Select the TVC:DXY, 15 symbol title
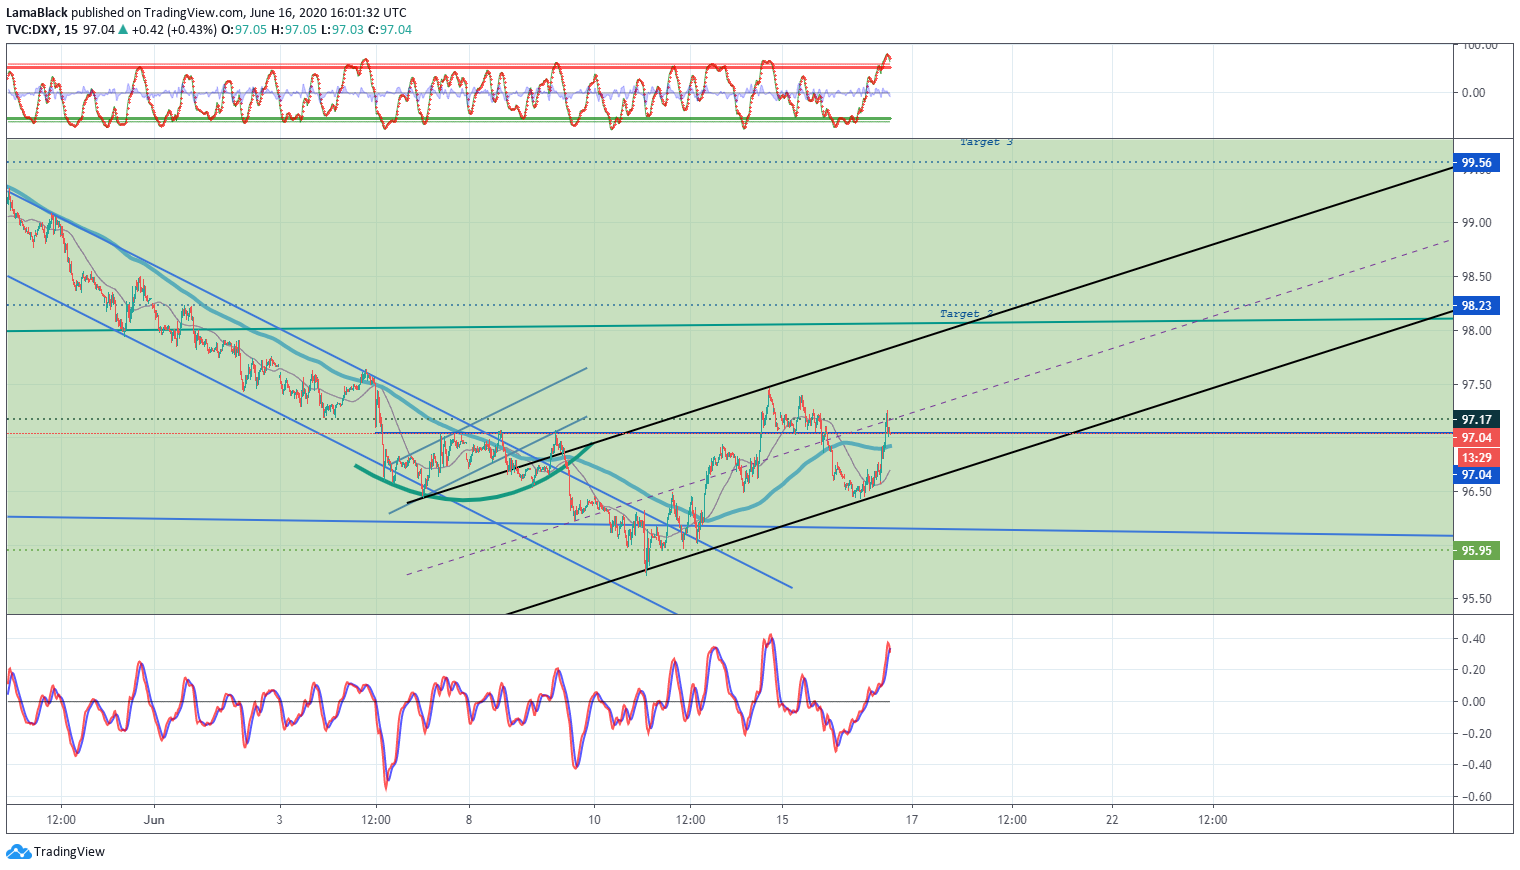Screen dimensions: 1520x870 pos(41,30)
